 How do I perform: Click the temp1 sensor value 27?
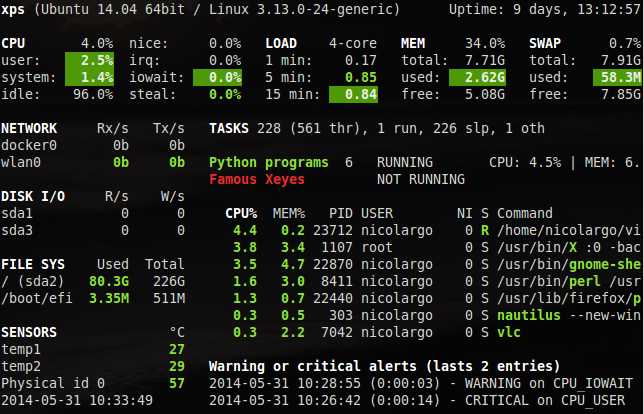click(x=177, y=349)
